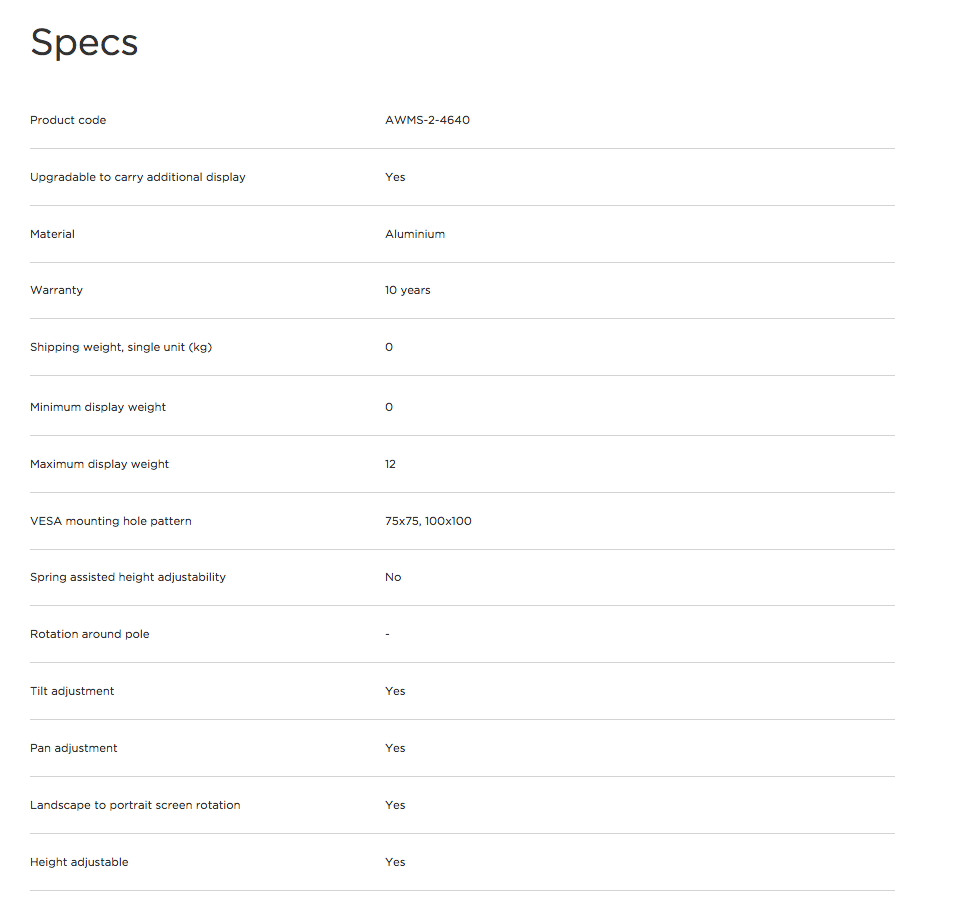This screenshot has height=922, width=960.
Task: Click the 10 years warranty value
Action: tap(408, 290)
